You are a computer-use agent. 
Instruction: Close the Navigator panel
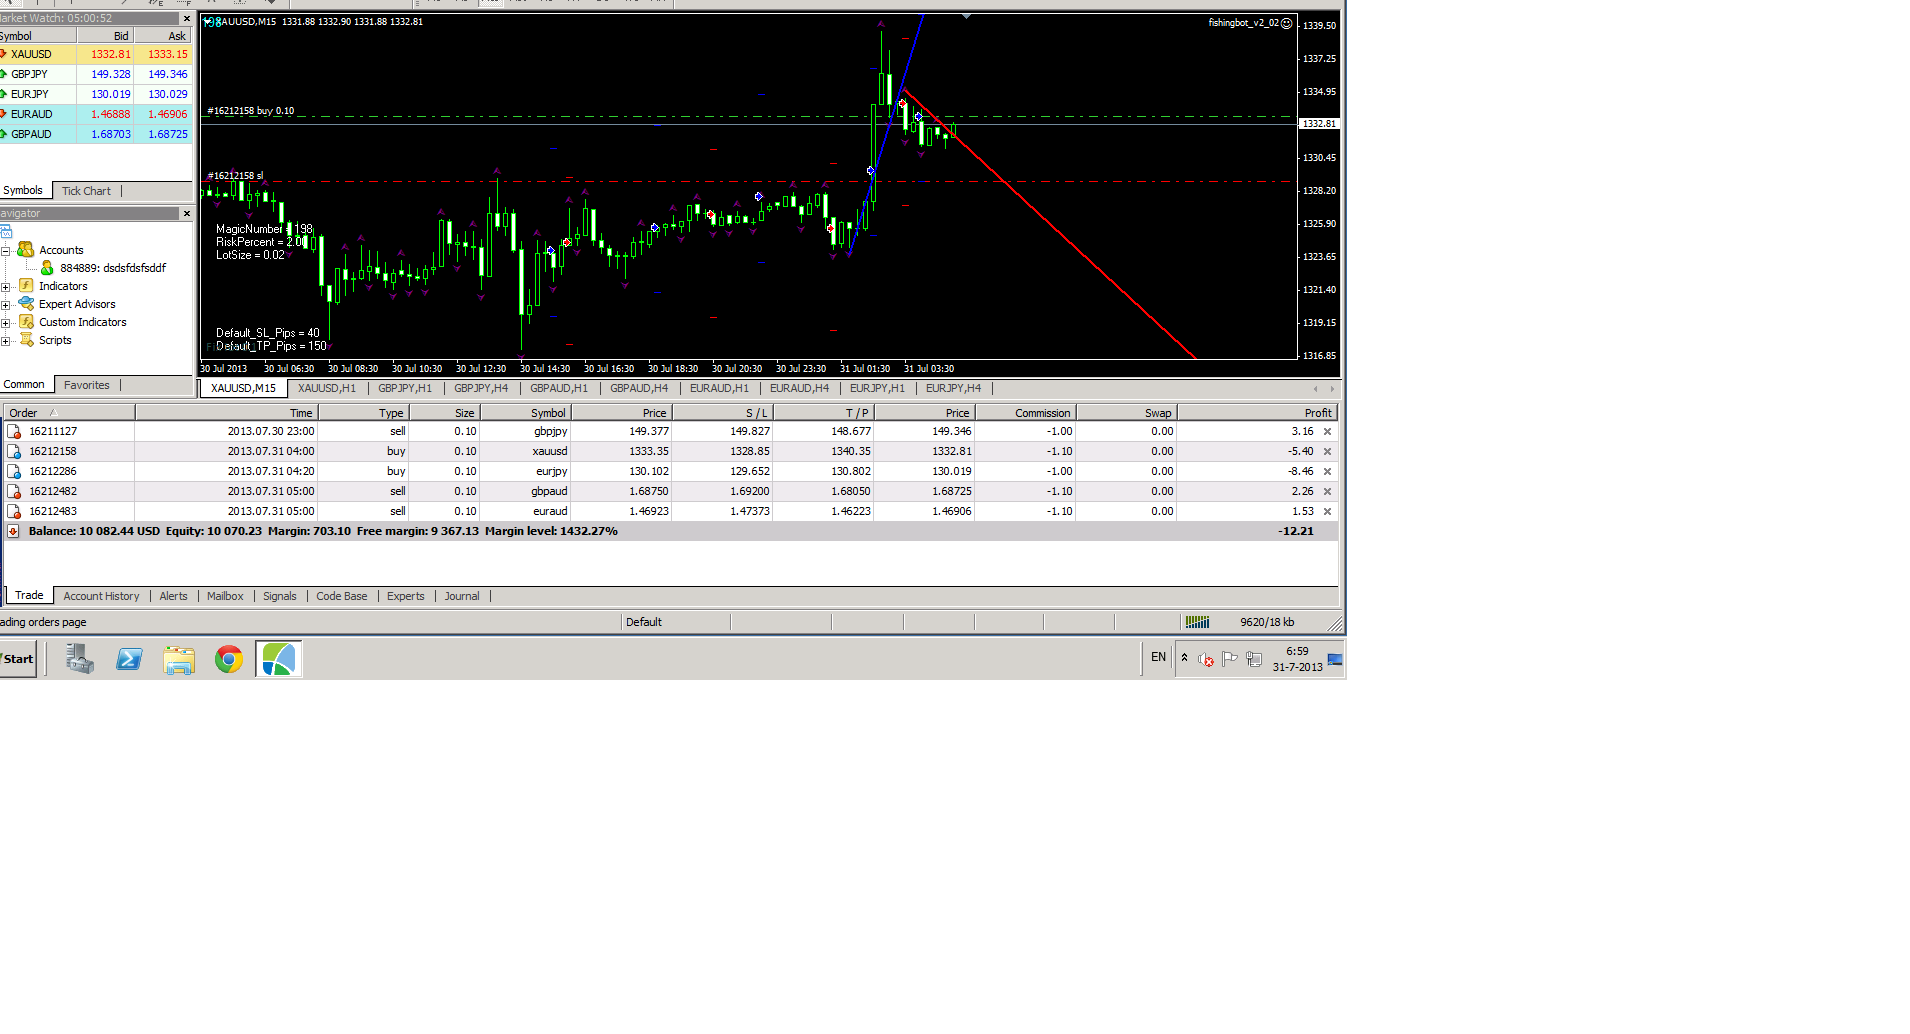coord(187,213)
